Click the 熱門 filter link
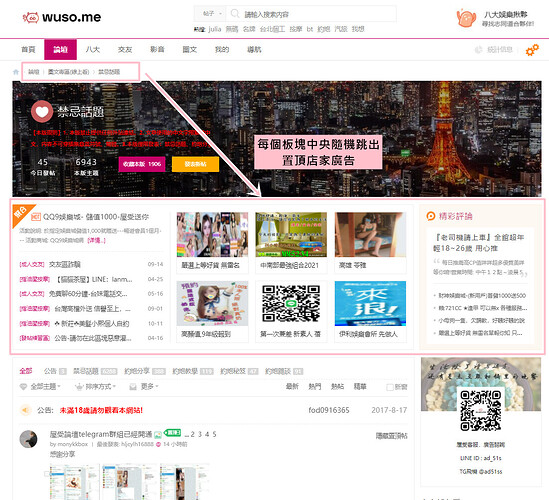Screen dimensions: 549x500 pos(315,387)
